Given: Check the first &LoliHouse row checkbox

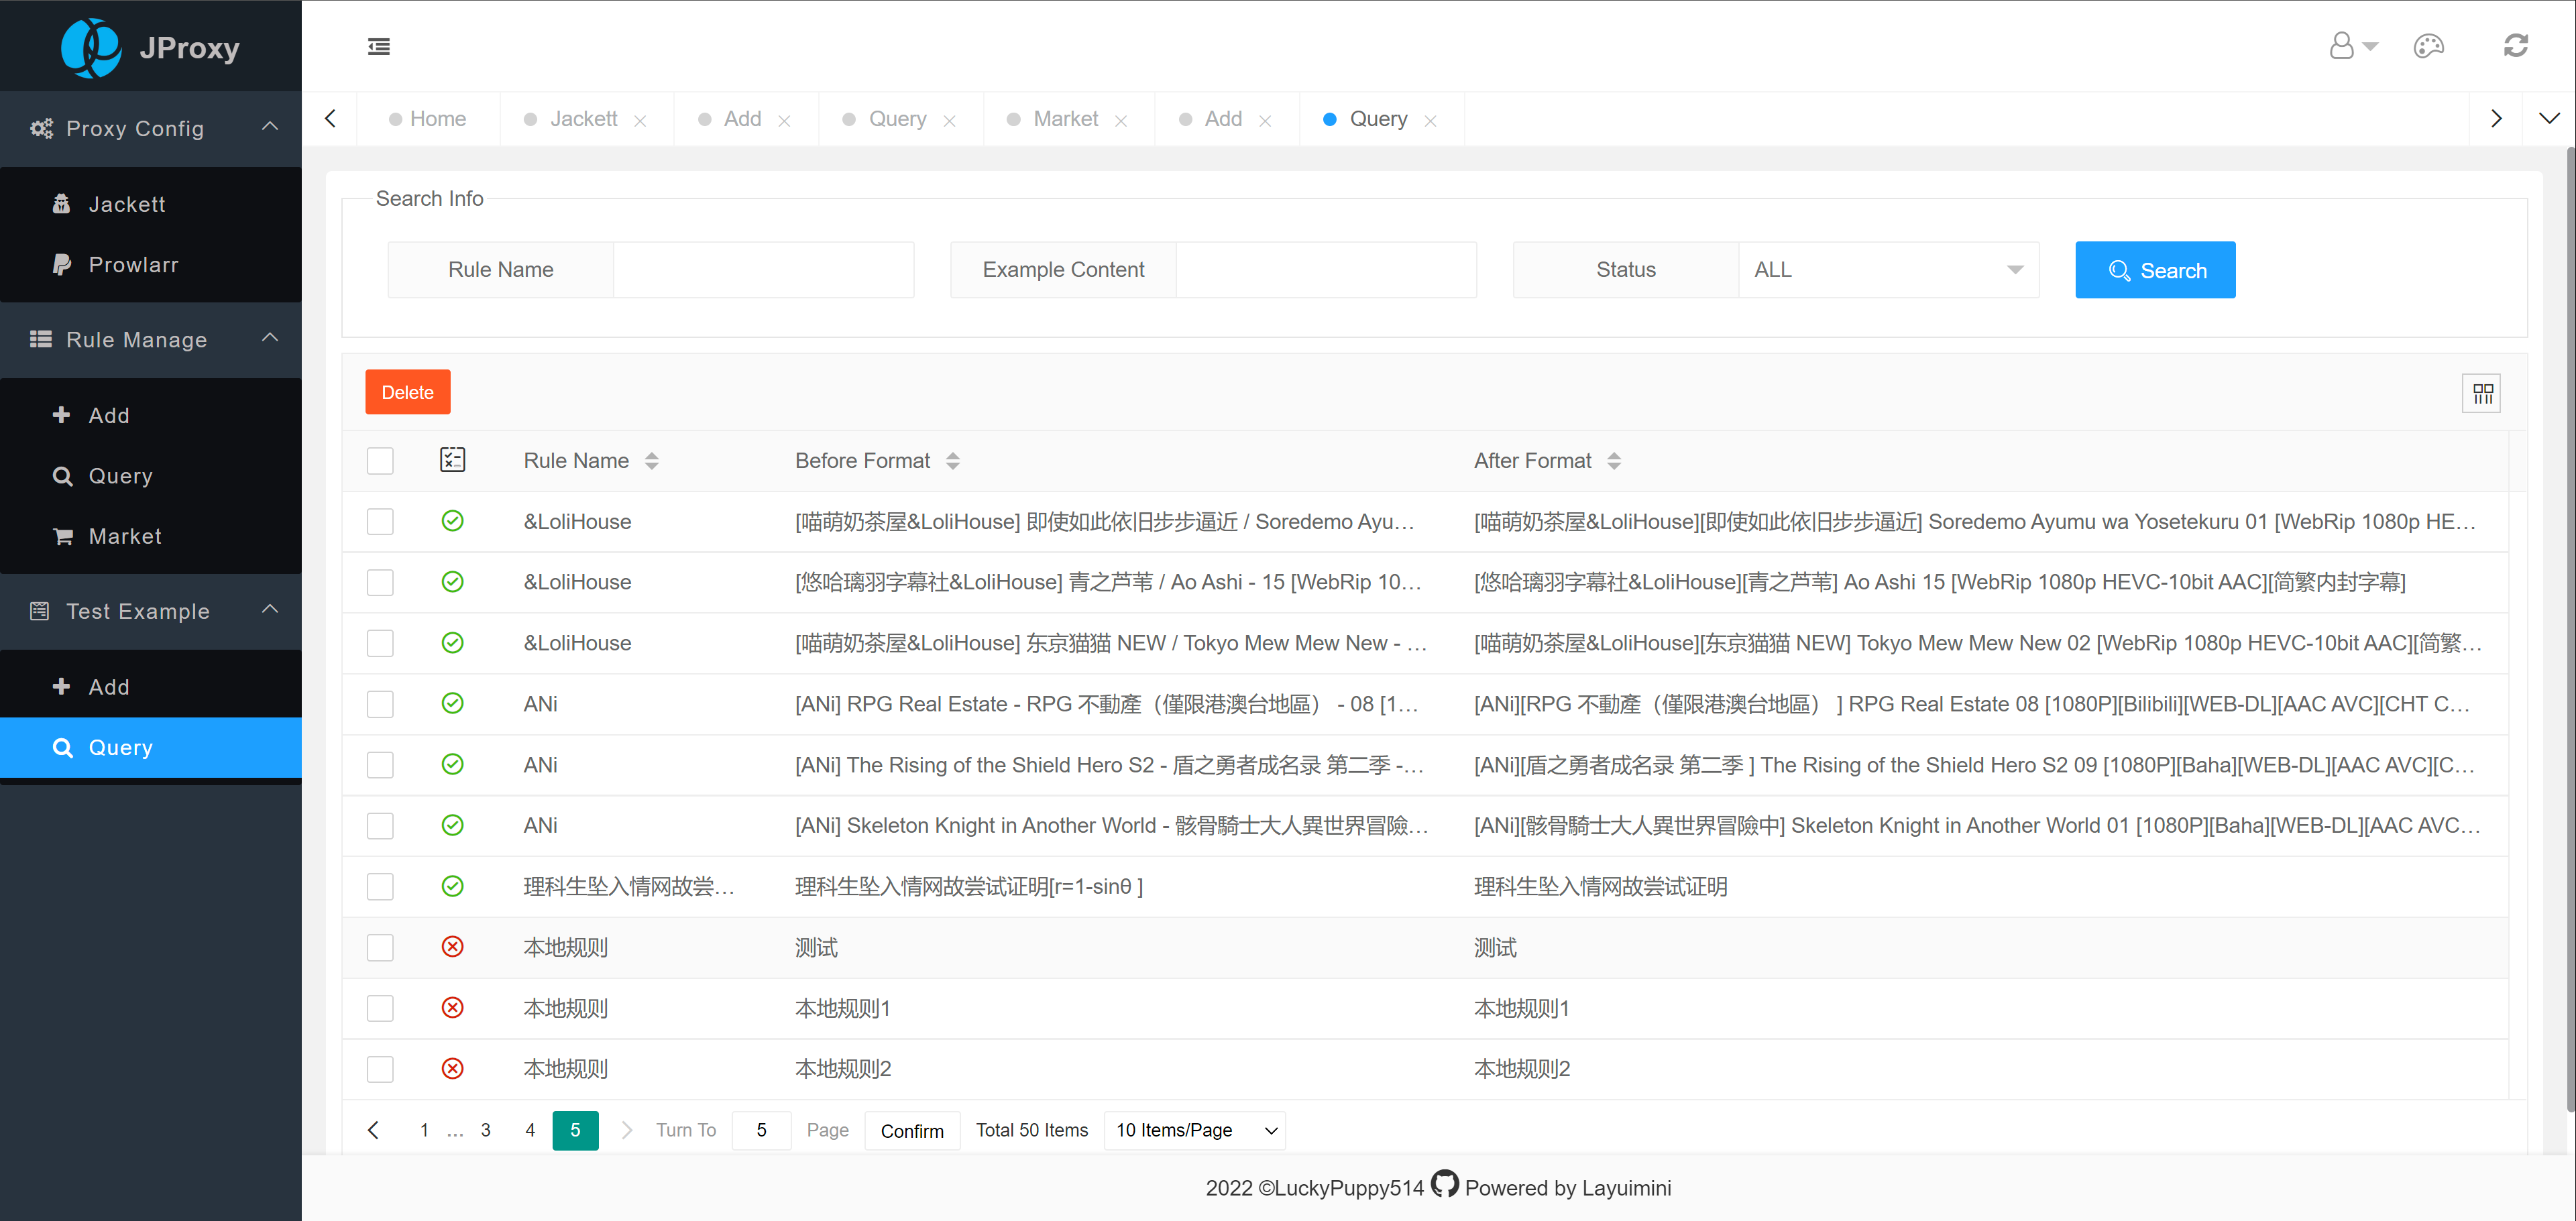Looking at the screenshot, I should click(380, 521).
